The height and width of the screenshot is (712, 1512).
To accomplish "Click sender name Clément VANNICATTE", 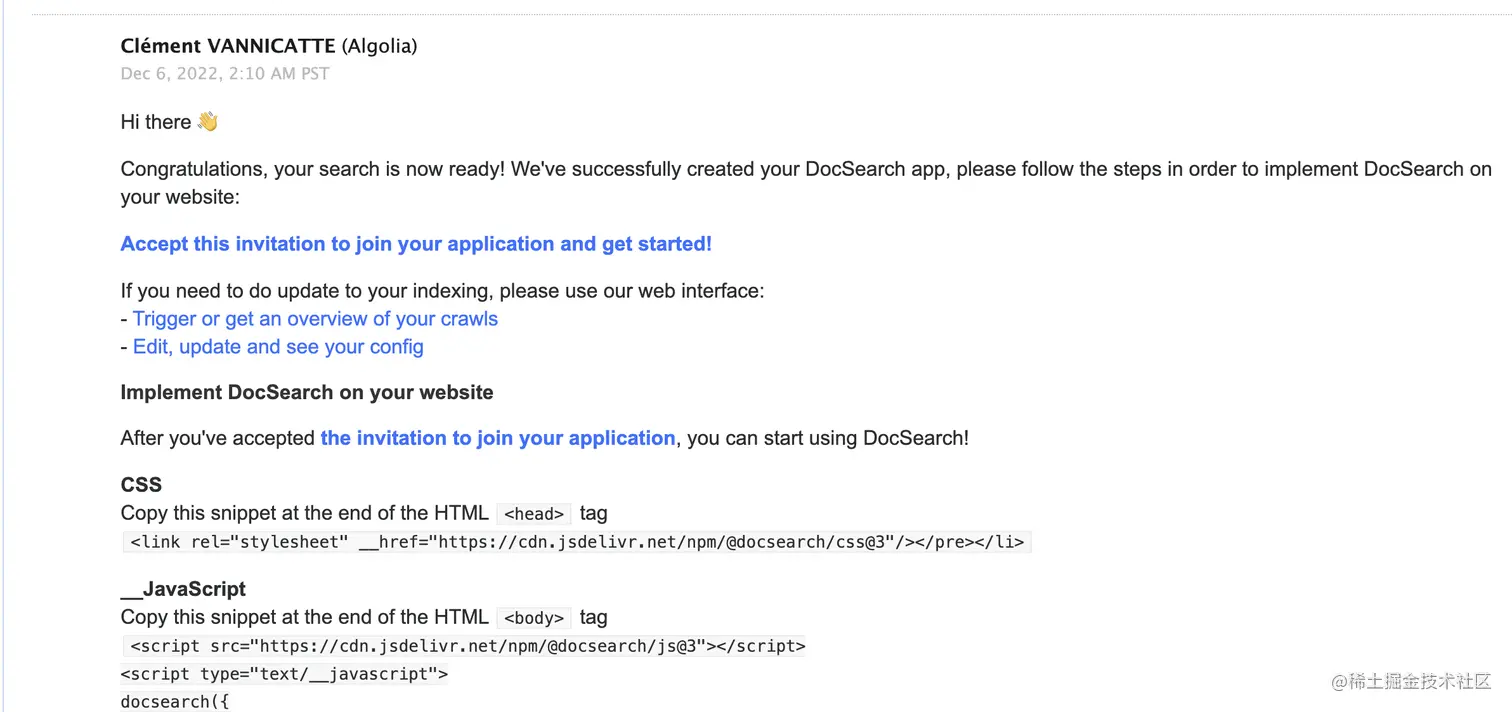I will coord(228,46).
